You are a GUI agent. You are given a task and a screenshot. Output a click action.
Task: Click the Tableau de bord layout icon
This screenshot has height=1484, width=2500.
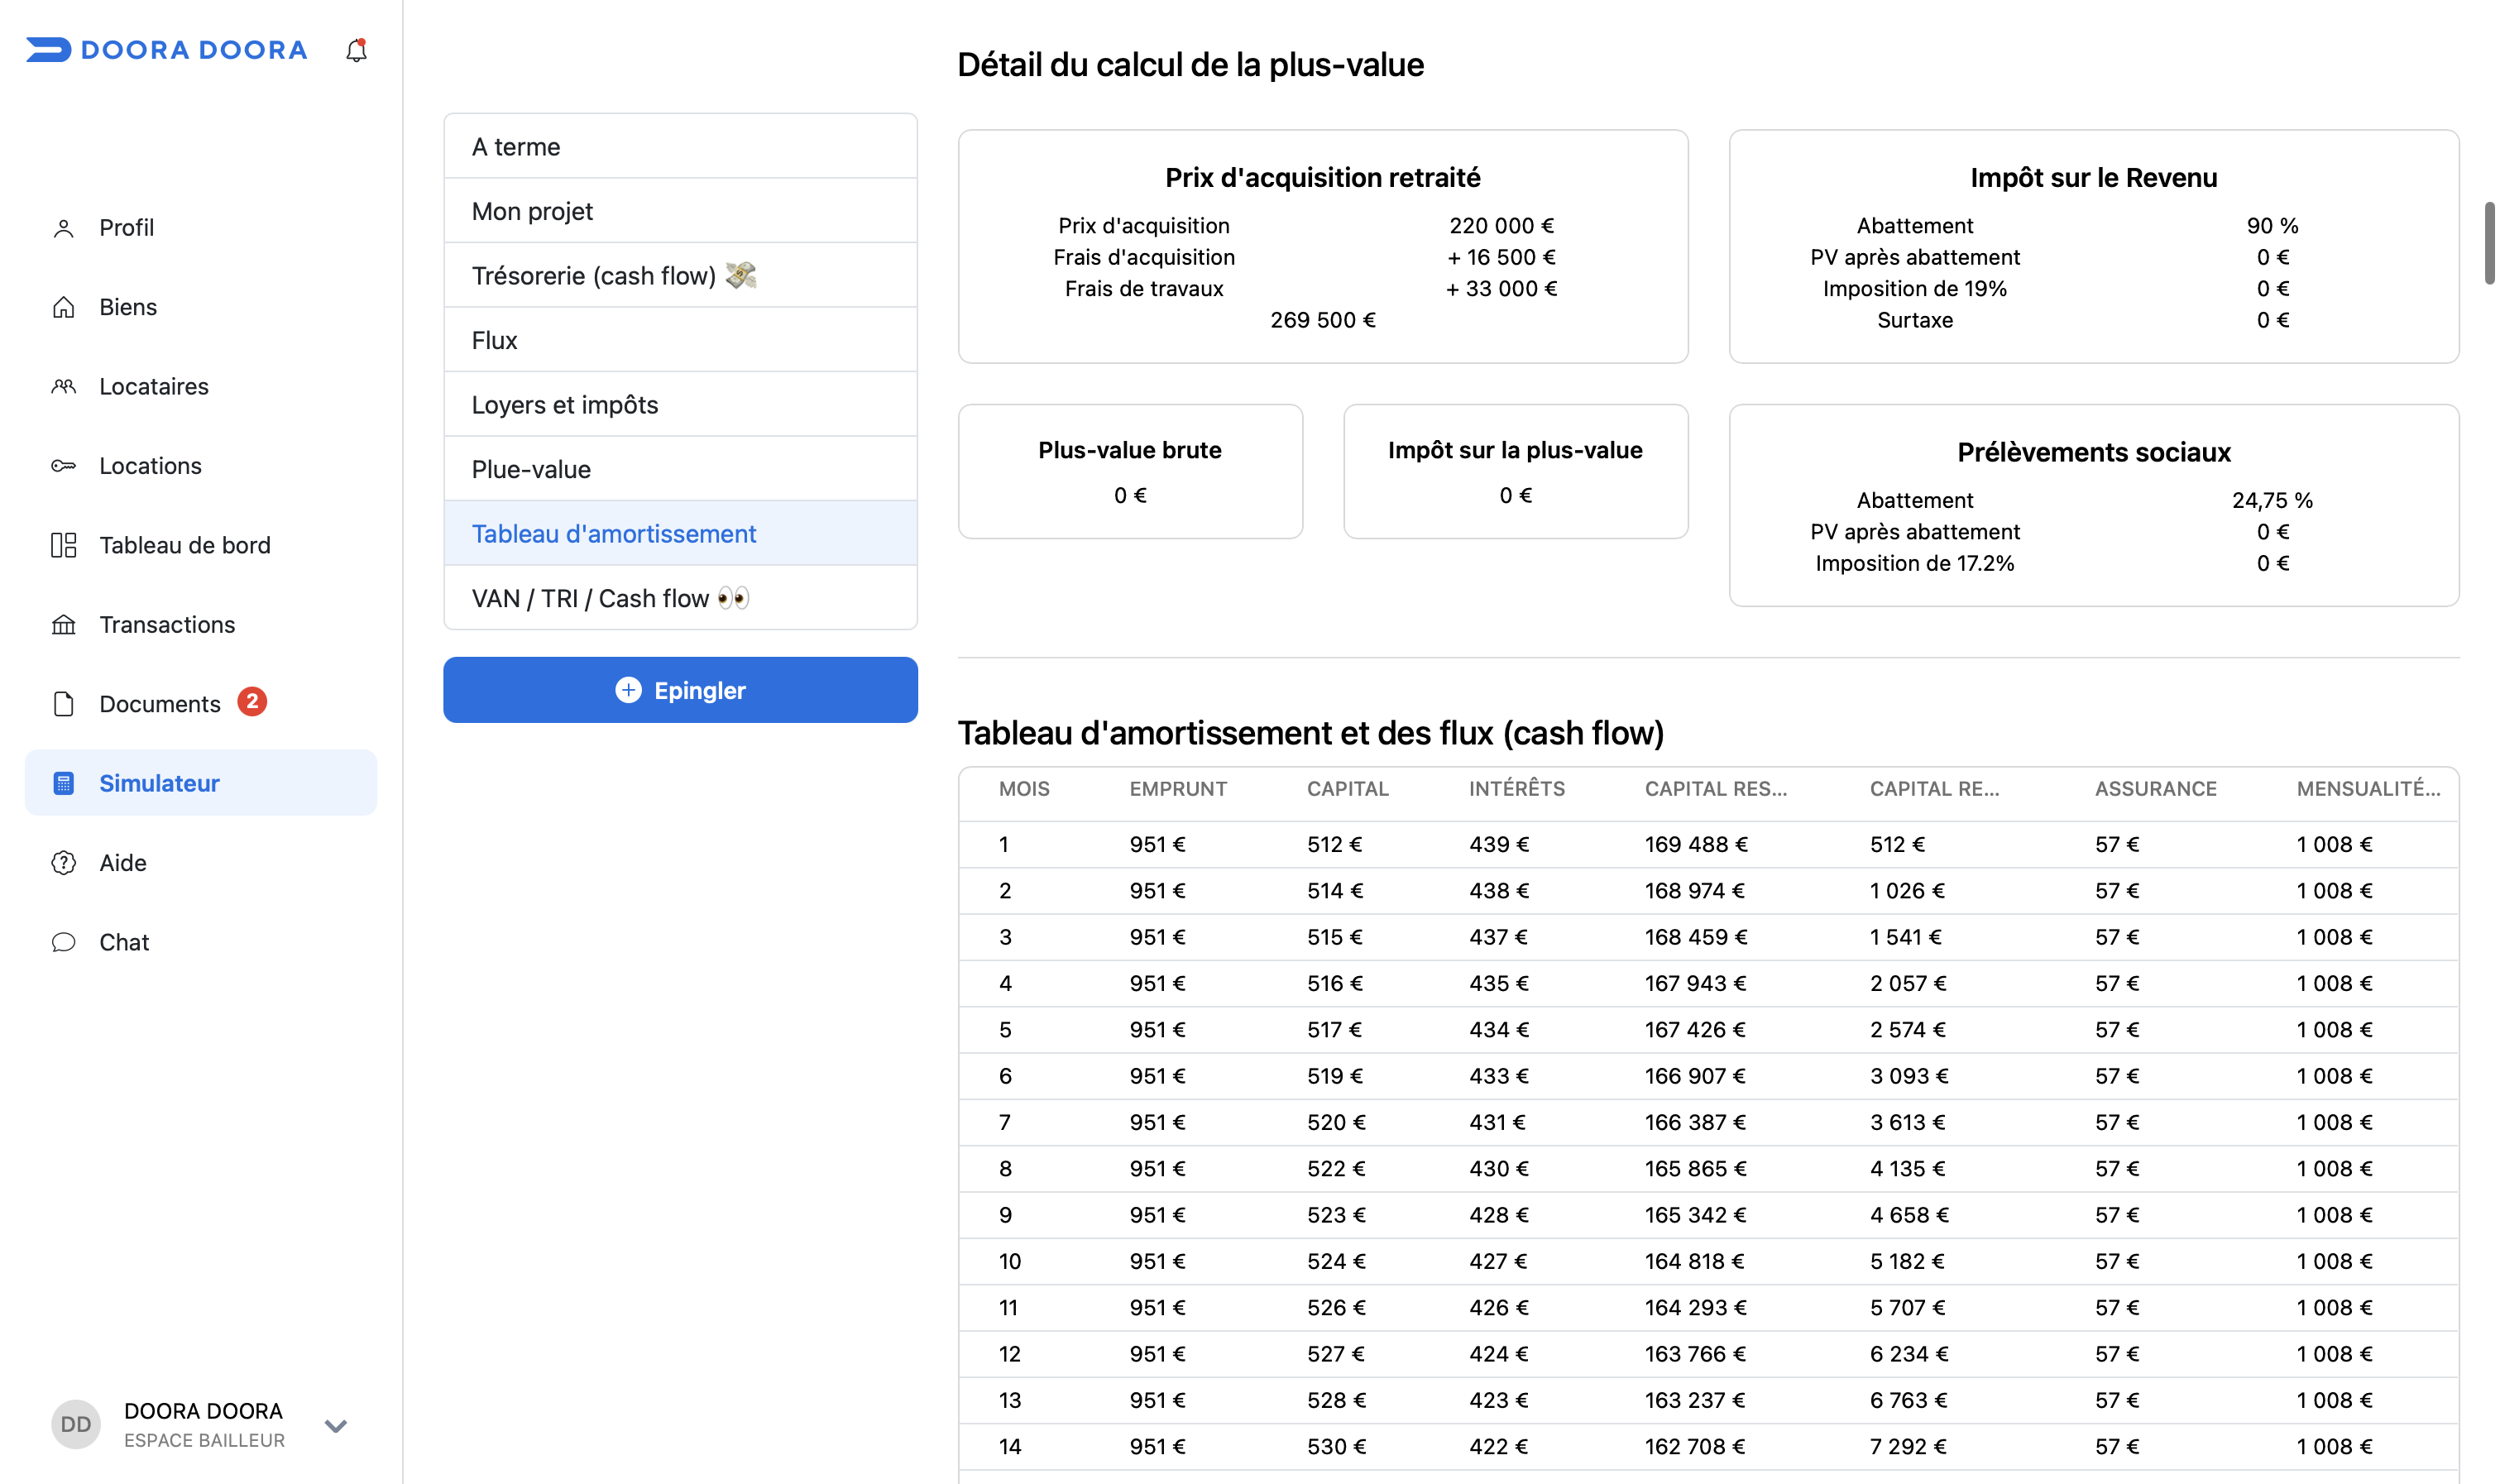pos(64,545)
